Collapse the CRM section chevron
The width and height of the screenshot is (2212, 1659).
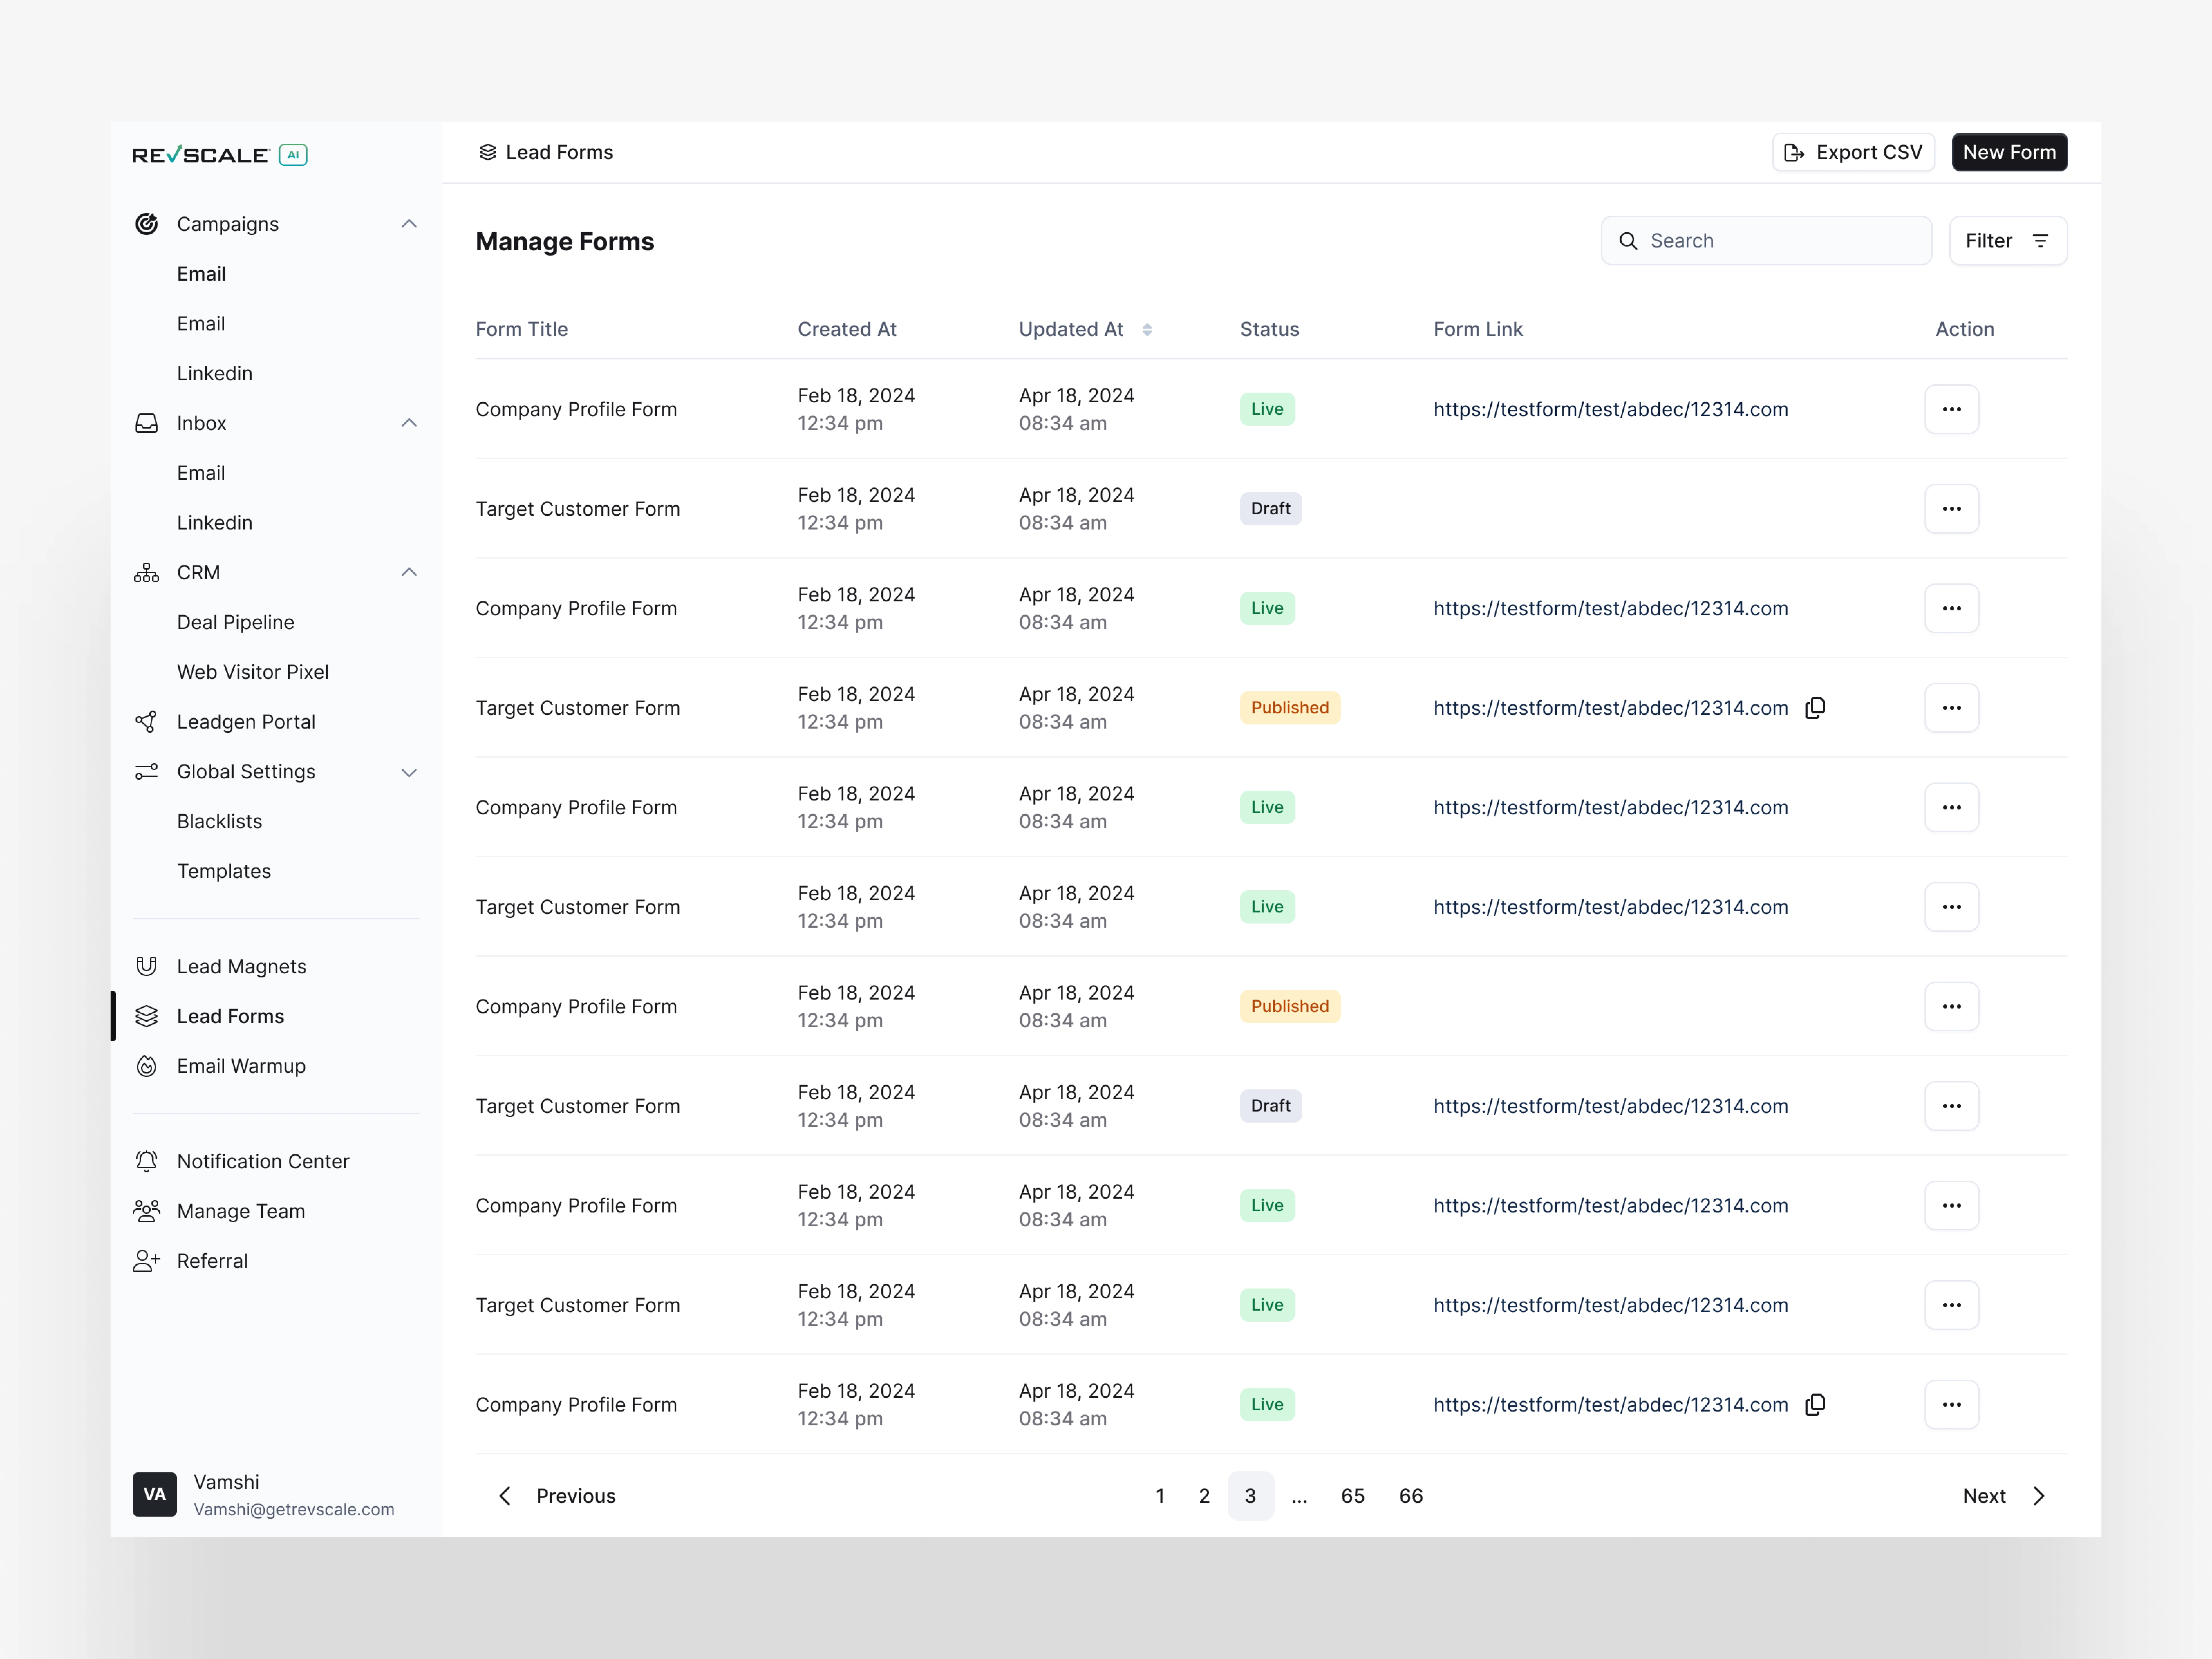coord(409,572)
